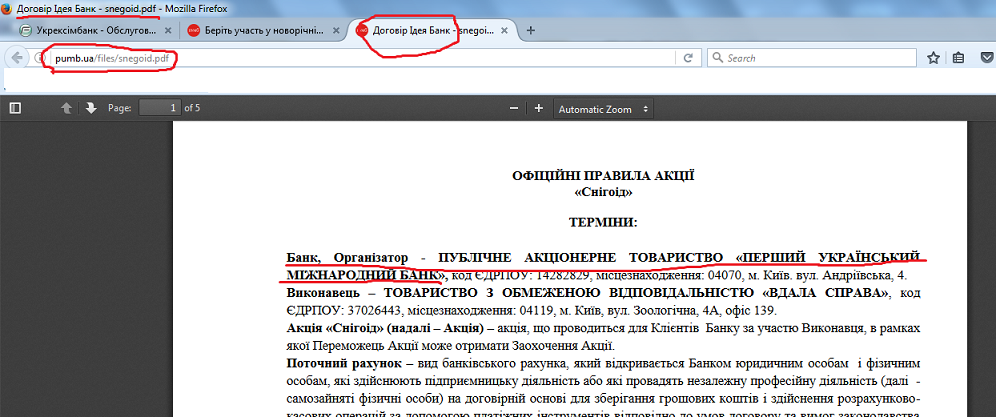Bookmark this page with star icon
The image size is (996, 417).
pyautogui.click(x=933, y=58)
